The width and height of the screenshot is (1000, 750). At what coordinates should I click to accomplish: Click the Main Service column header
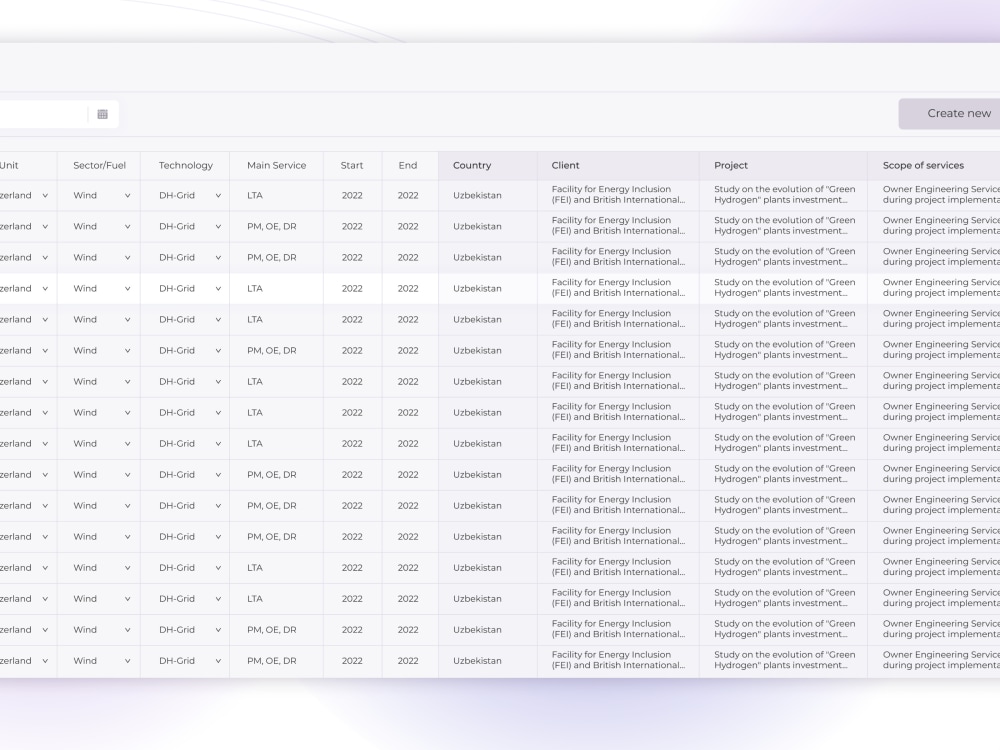tap(276, 165)
